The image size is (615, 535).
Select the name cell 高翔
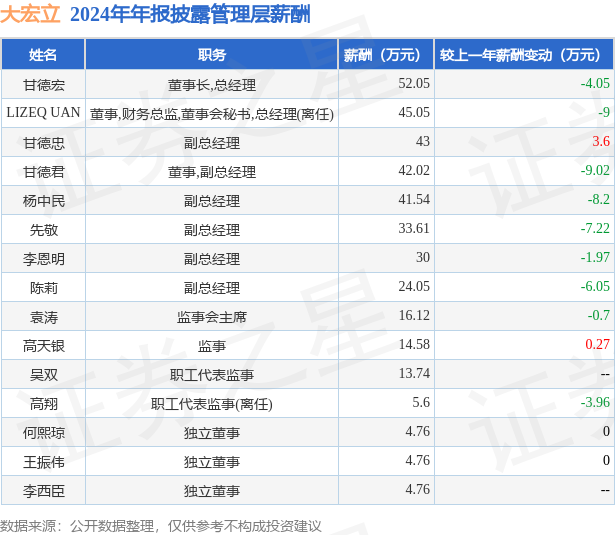point(44,404)
